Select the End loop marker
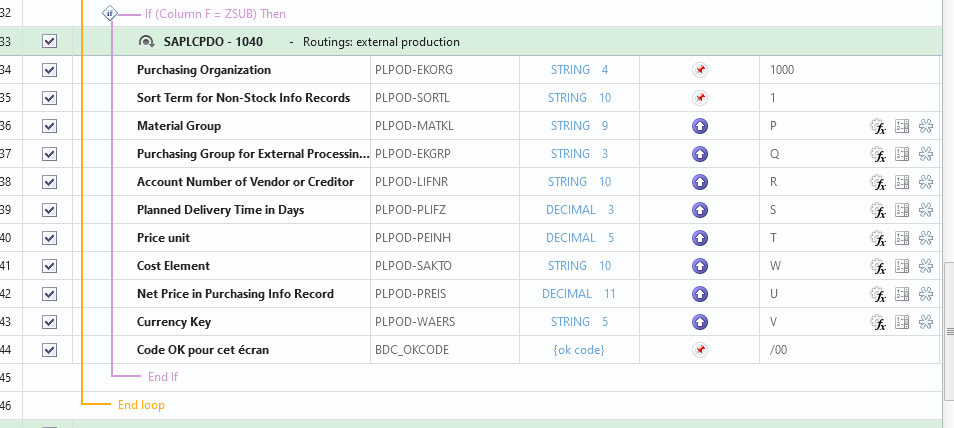 141,405
